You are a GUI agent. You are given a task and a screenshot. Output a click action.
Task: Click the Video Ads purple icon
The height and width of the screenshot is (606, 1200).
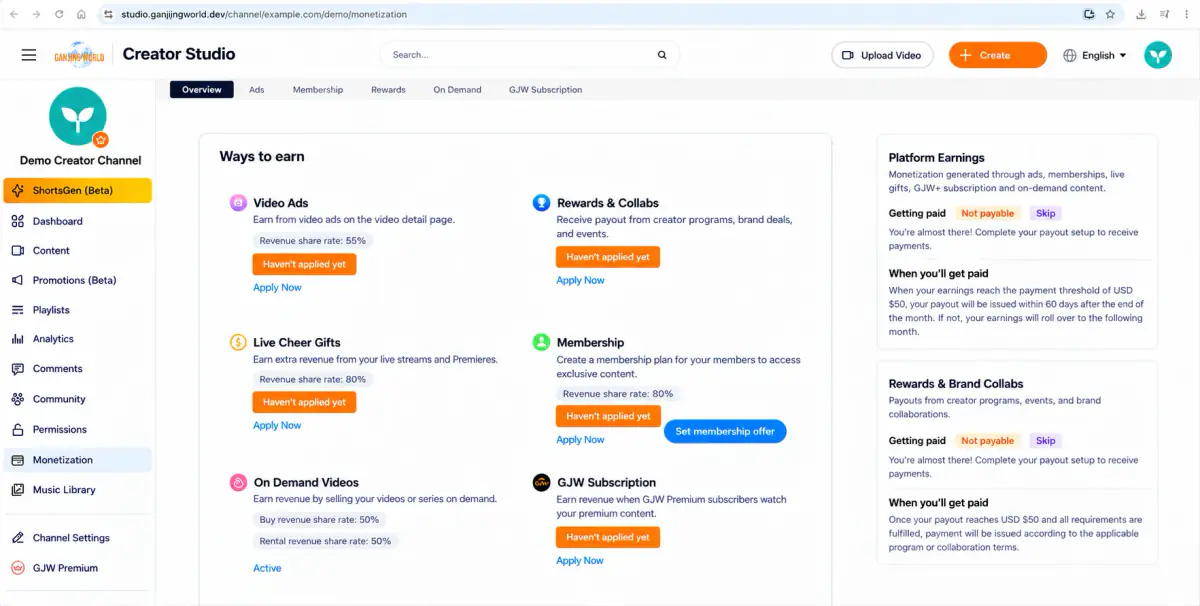tap(238, 202)
